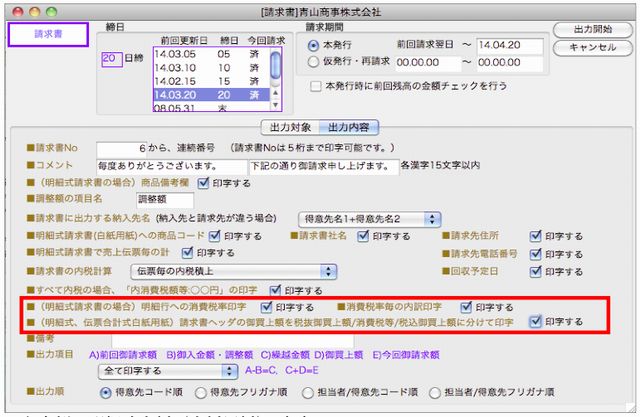Select the 14.02.15 list row
Screen dimensions: 640x417
coord(211,81)
